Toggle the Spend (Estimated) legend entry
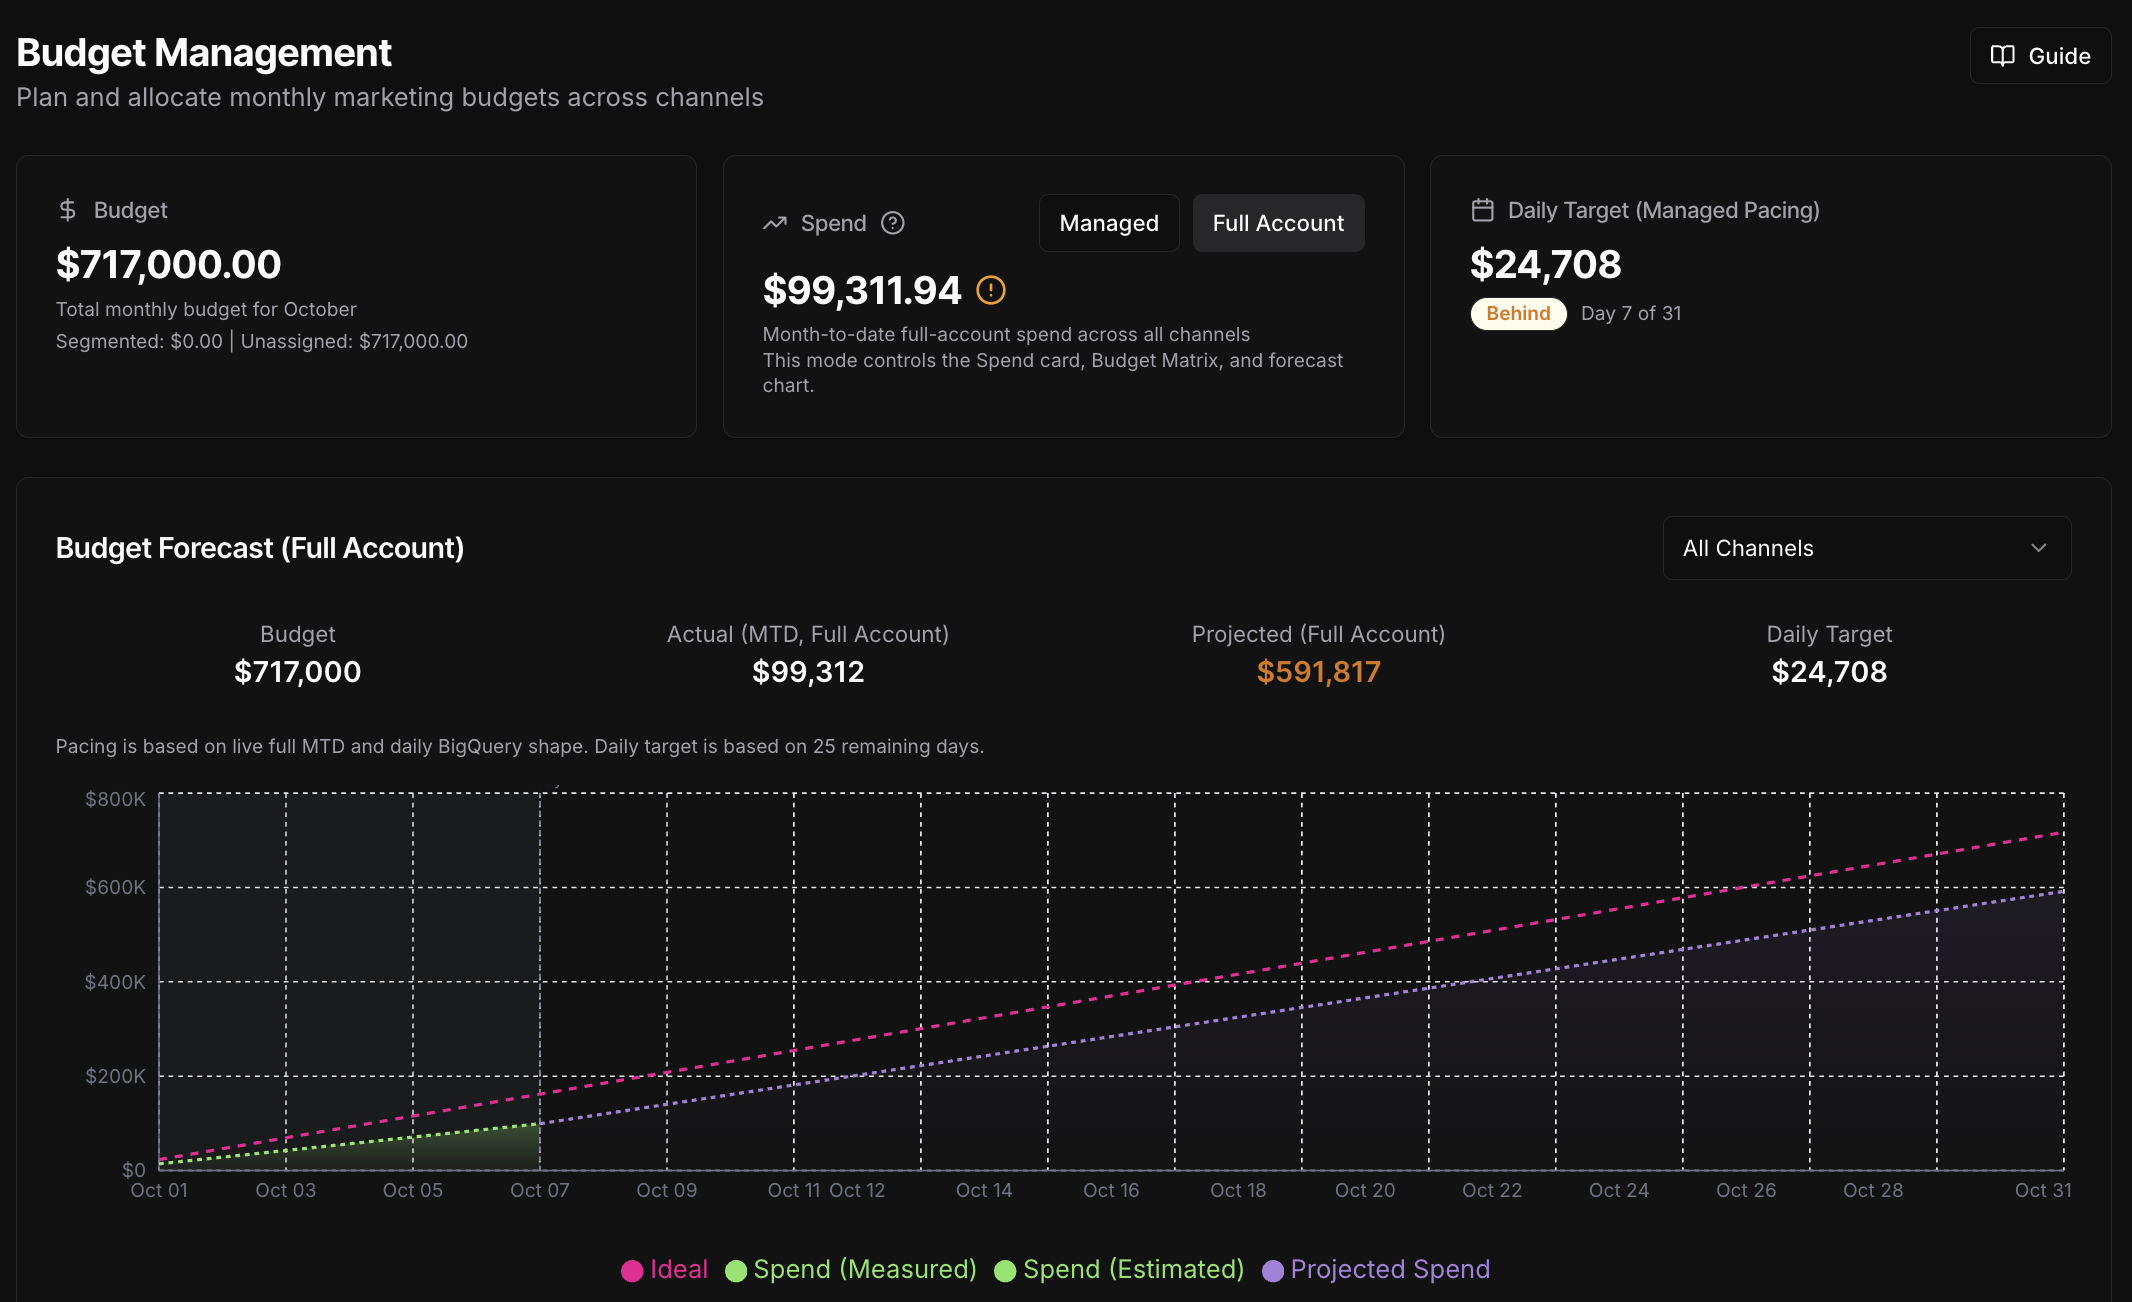The image size is (2132, 1302). point(1119,1270)
